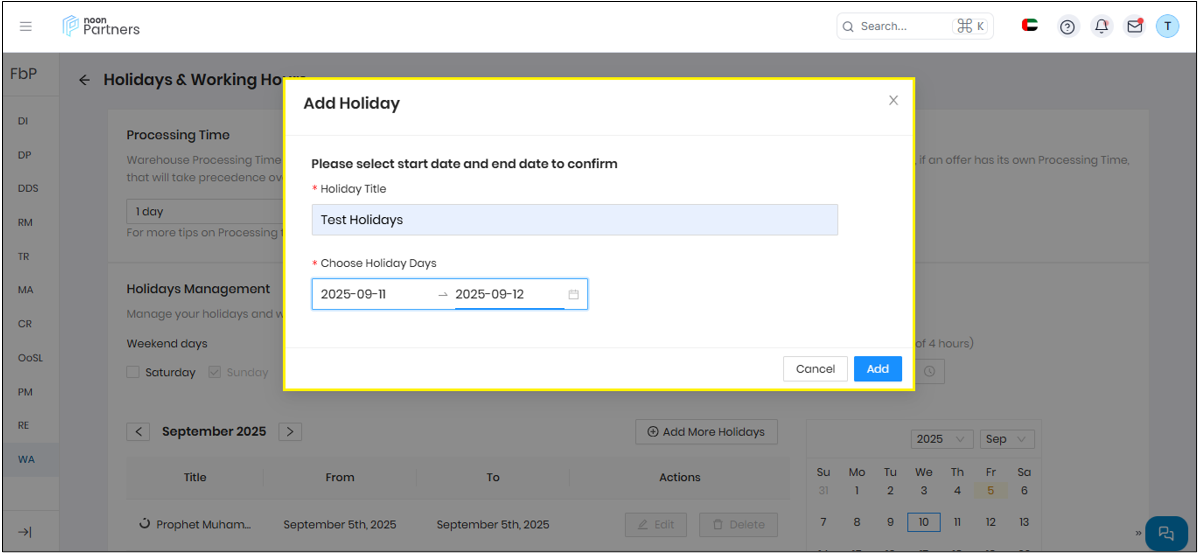Image resolution: width=1199 pixels, height=554 pixels.
Task: Toggle the Saturday weekend checkbox
Action: pyautogui.click(x=133, y=372)
